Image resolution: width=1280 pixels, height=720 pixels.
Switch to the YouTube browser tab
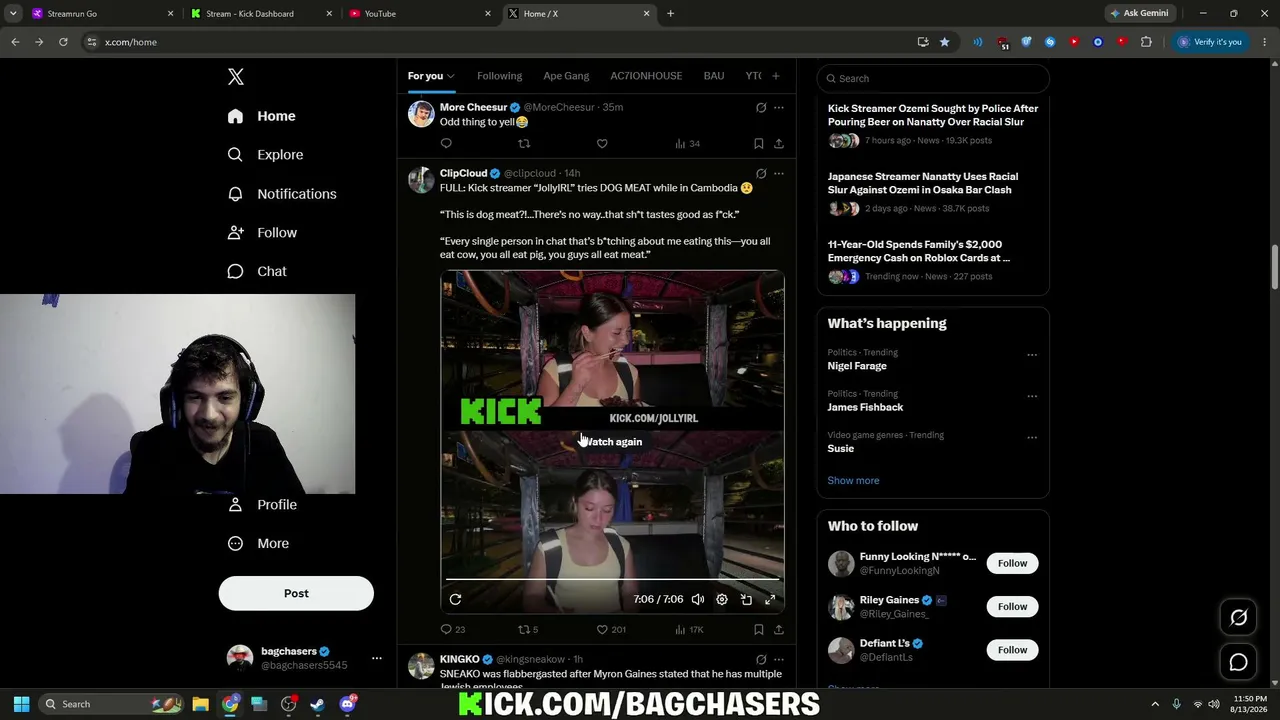click(420, 14)
